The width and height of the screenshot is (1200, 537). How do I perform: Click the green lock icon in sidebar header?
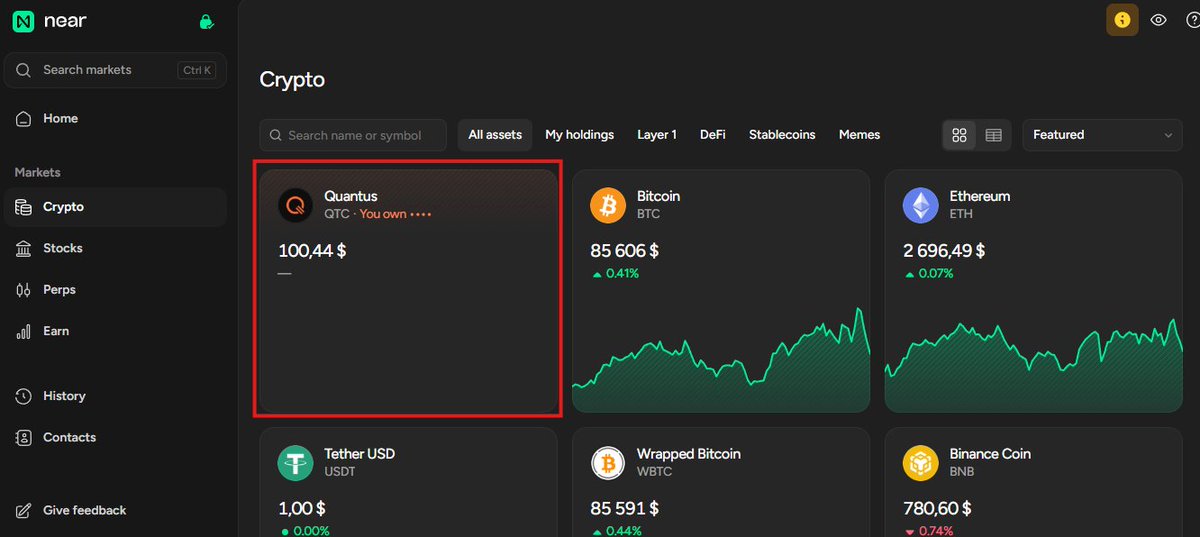206,21
